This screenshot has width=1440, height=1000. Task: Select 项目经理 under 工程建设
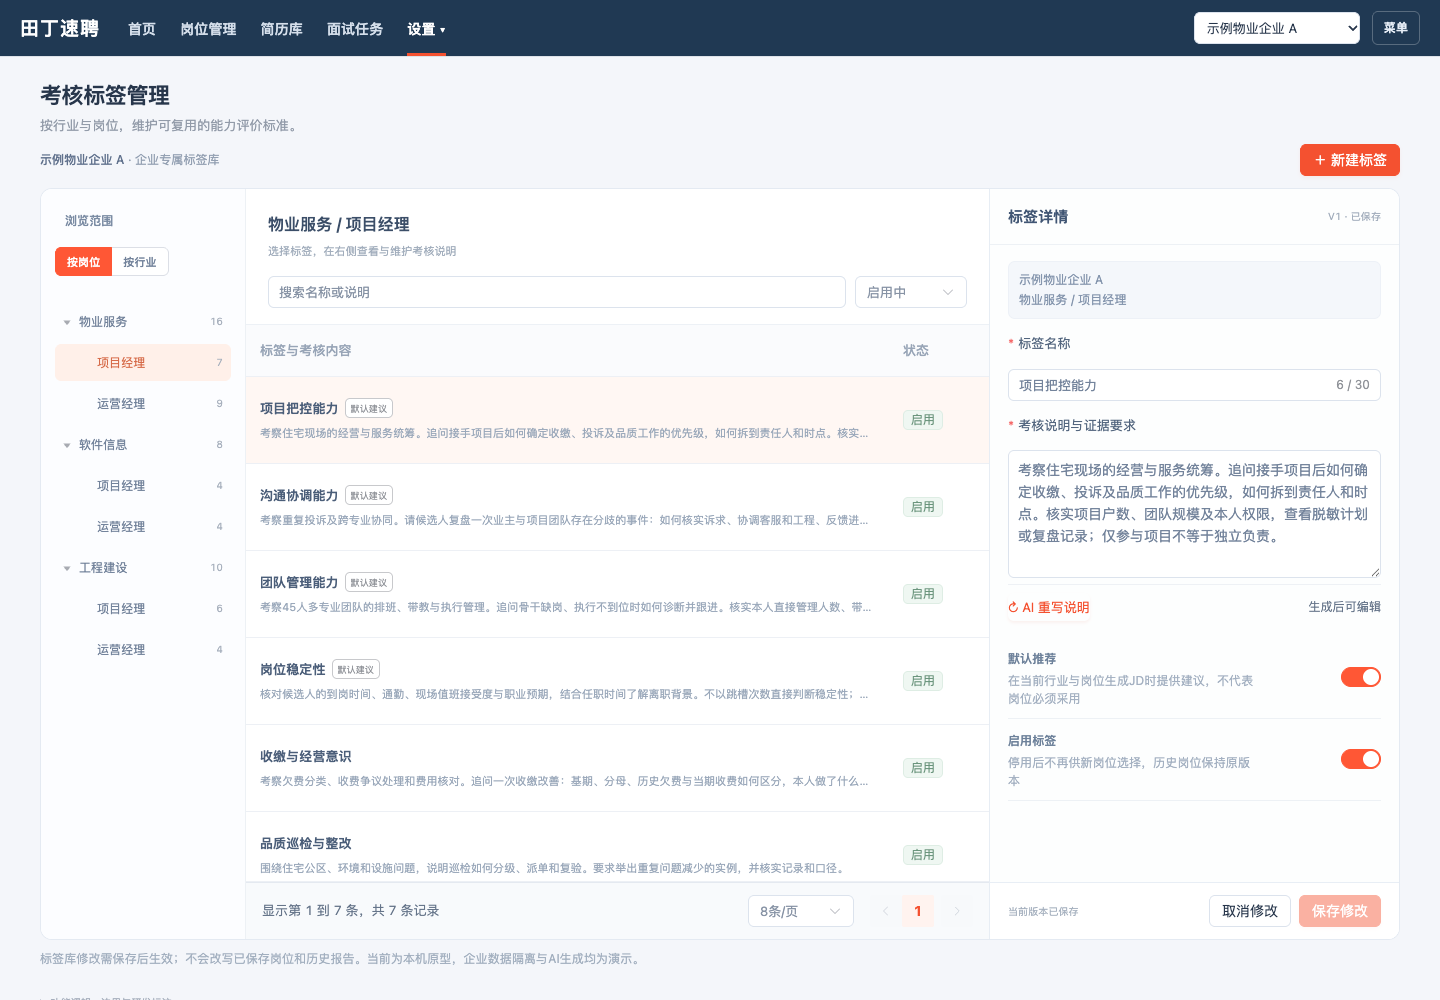[x=143, y=608]
